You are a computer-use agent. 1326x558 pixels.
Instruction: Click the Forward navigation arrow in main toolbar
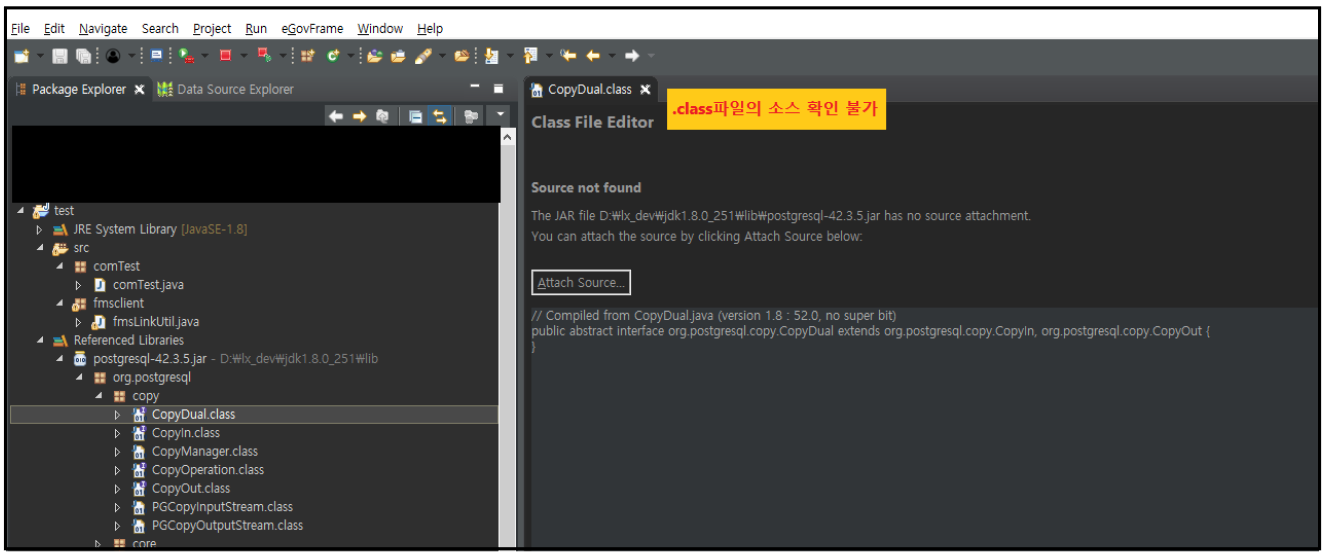632,56
